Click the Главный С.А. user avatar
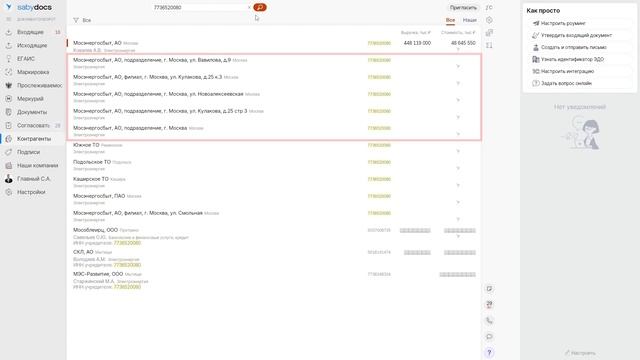 pyautogui.click(x=9, y=179)
